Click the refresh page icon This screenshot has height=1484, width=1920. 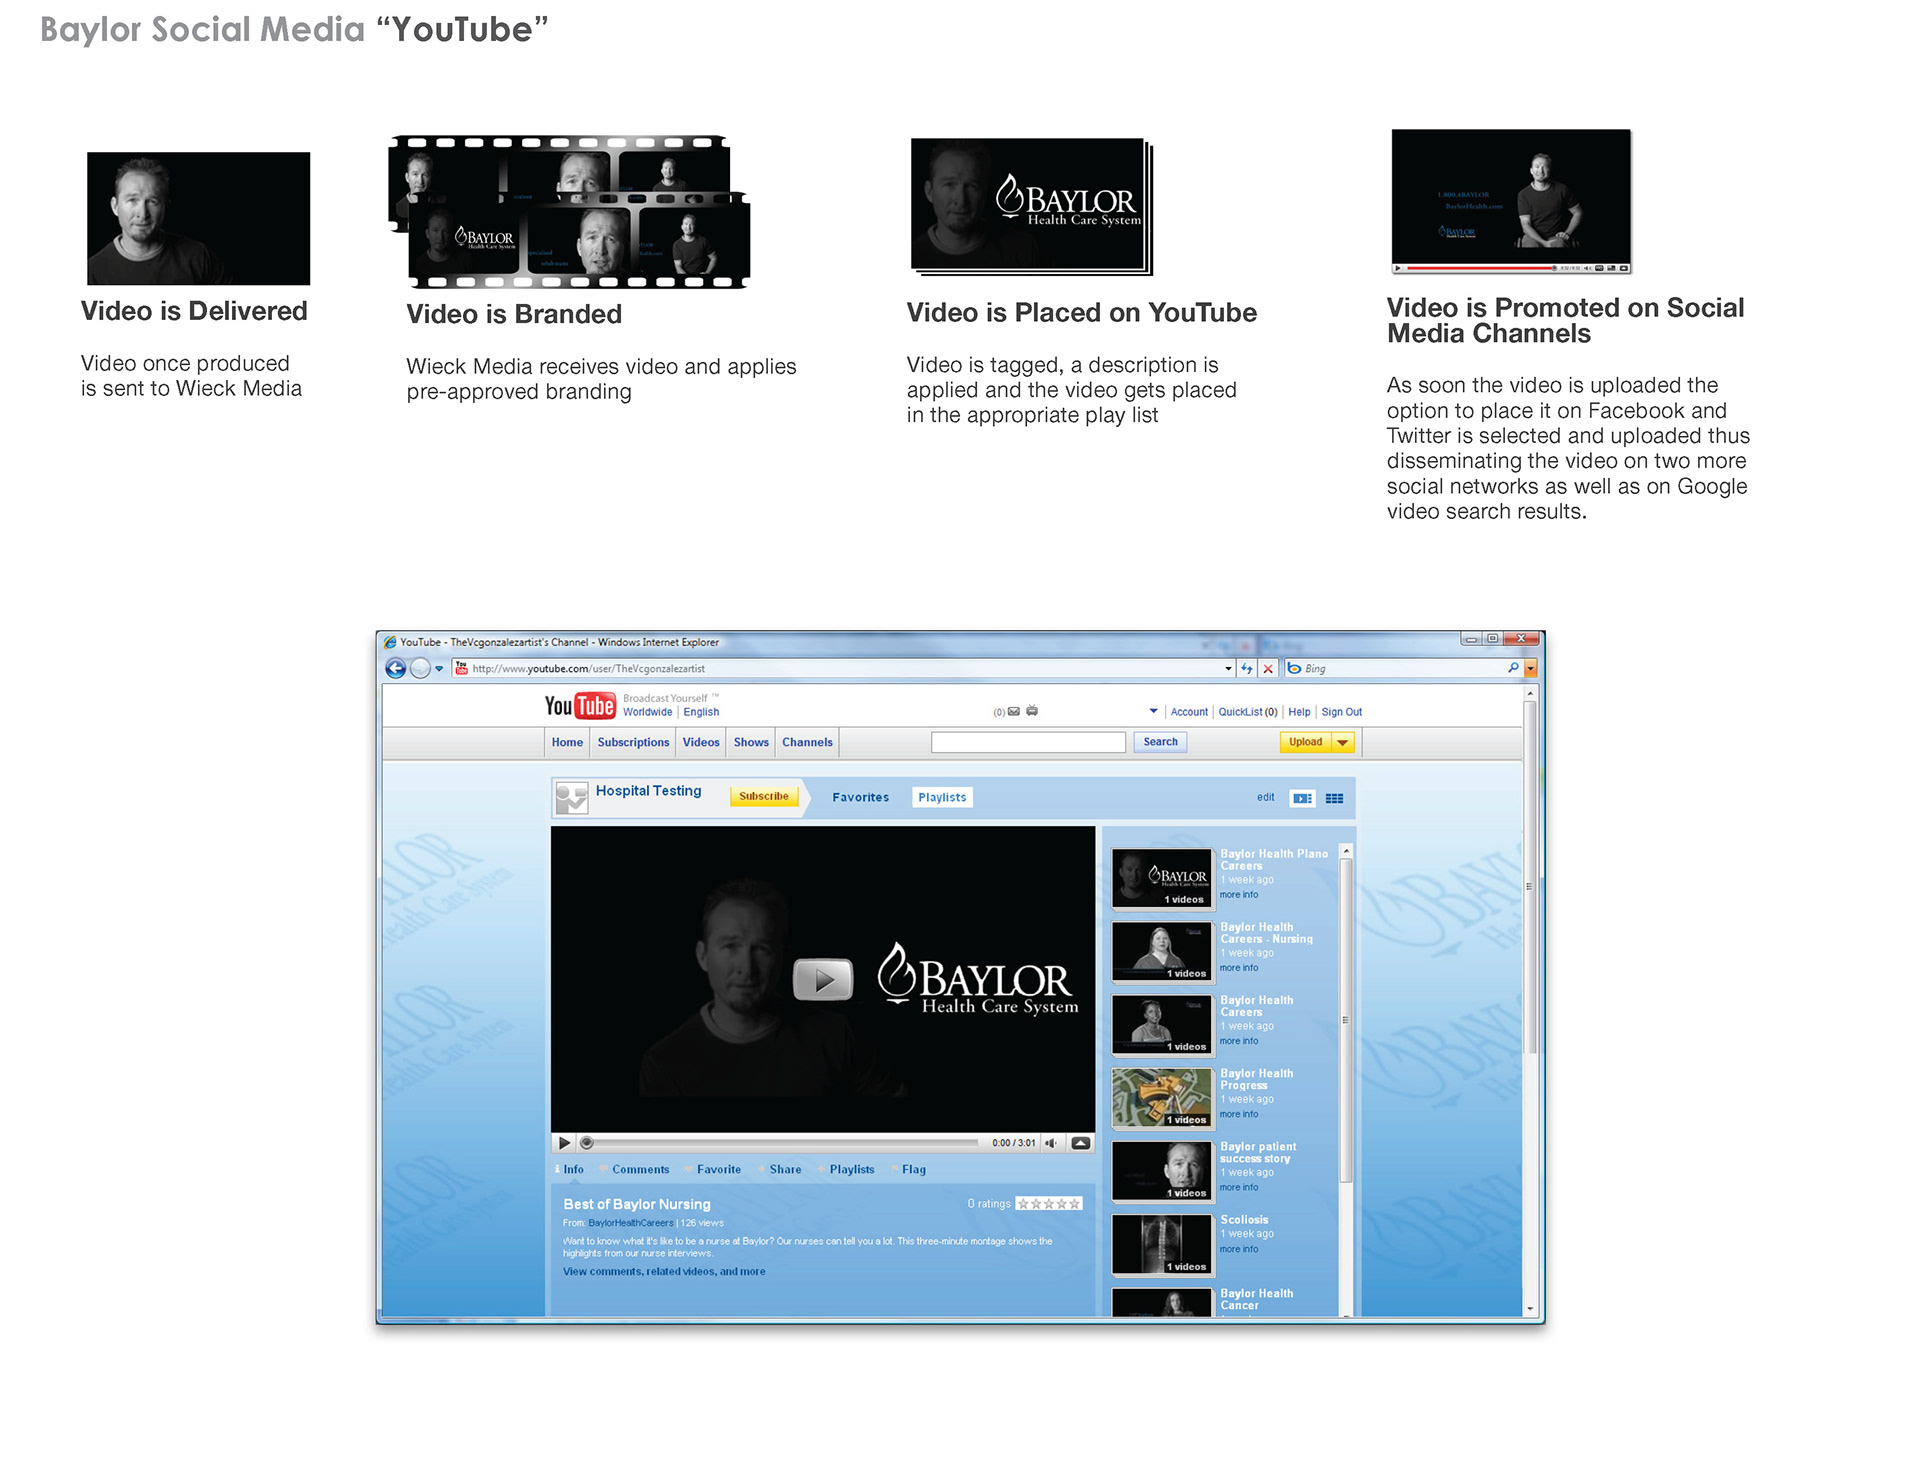[x=1247, y=669]
